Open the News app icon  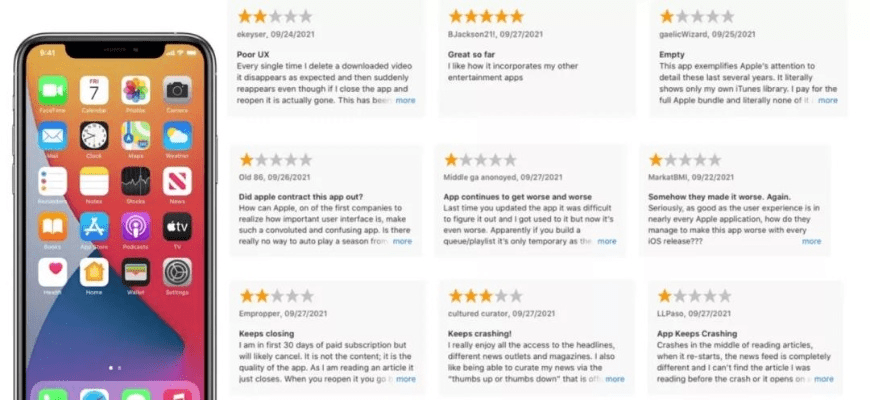point(177,180)
